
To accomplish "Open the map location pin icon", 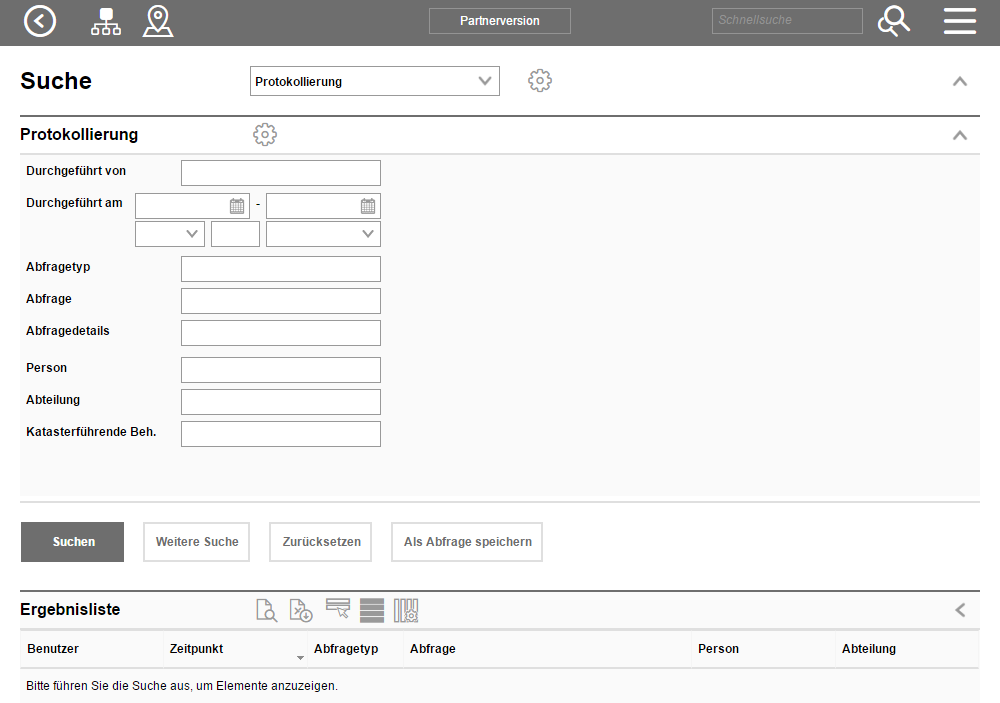I will pos(158,21).
